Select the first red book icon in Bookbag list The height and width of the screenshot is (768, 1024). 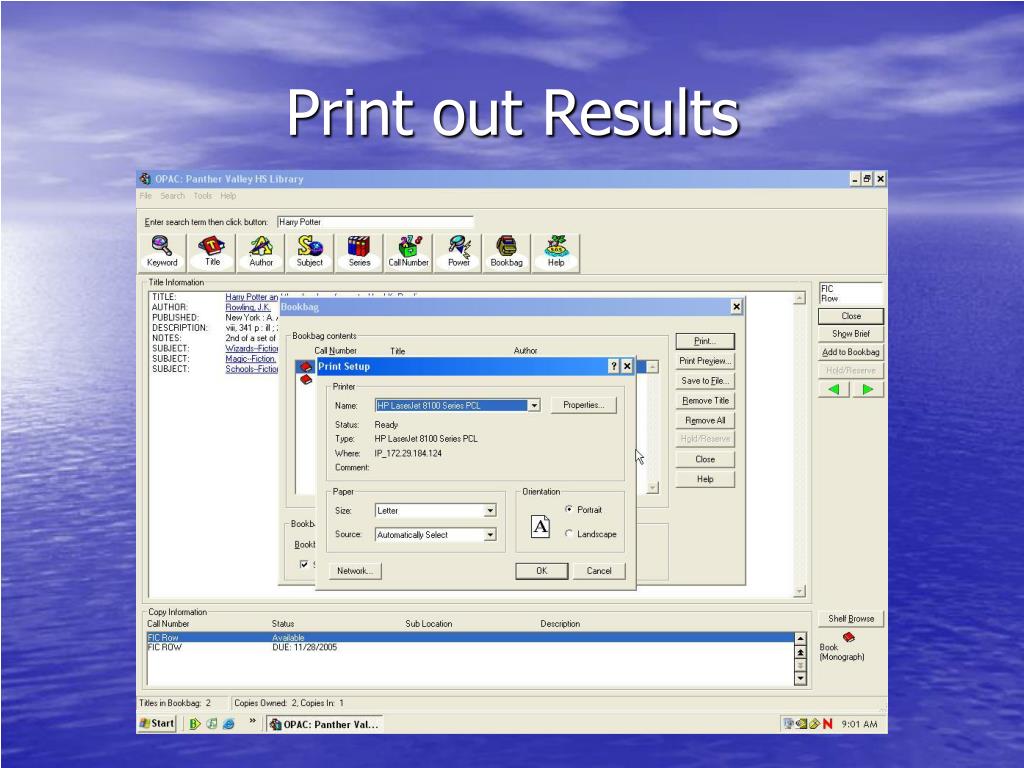coord(305,367)
